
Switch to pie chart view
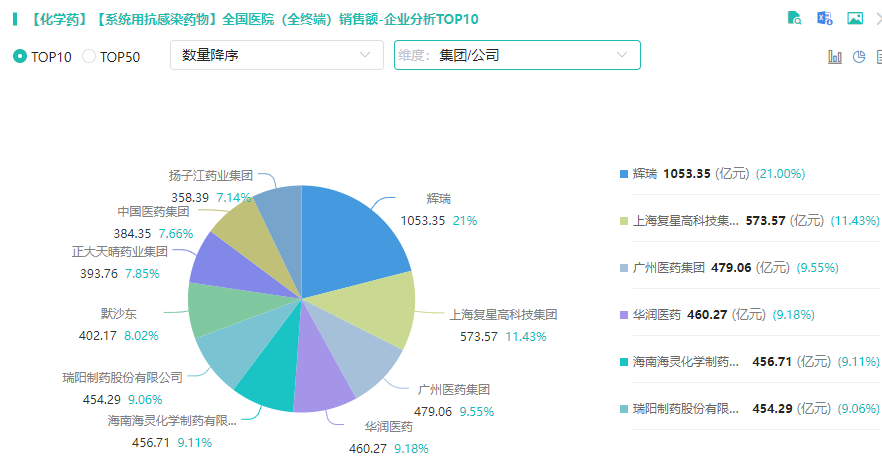coord(858,57)
